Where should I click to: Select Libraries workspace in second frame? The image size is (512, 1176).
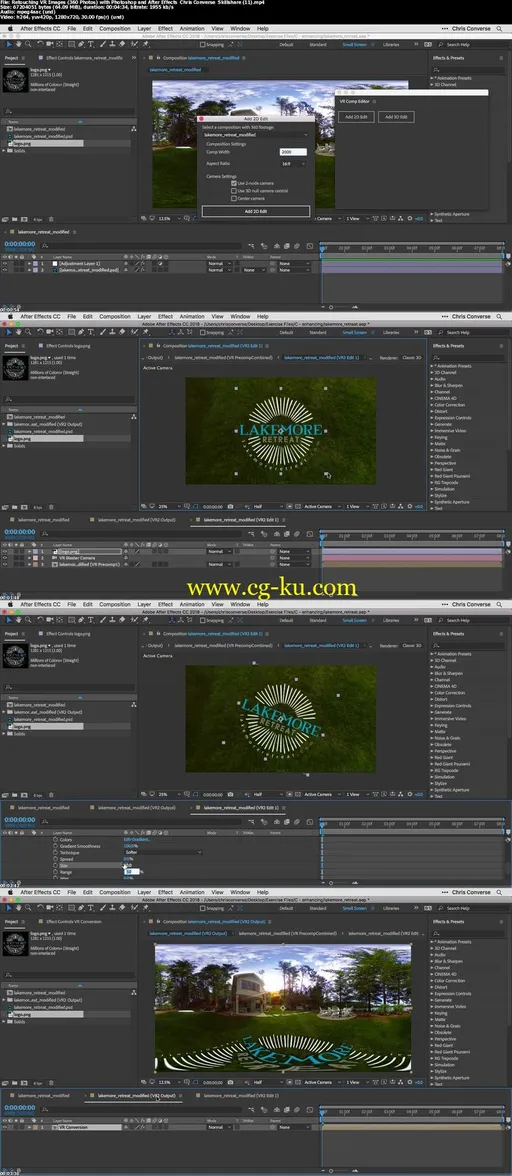point(391,332)
